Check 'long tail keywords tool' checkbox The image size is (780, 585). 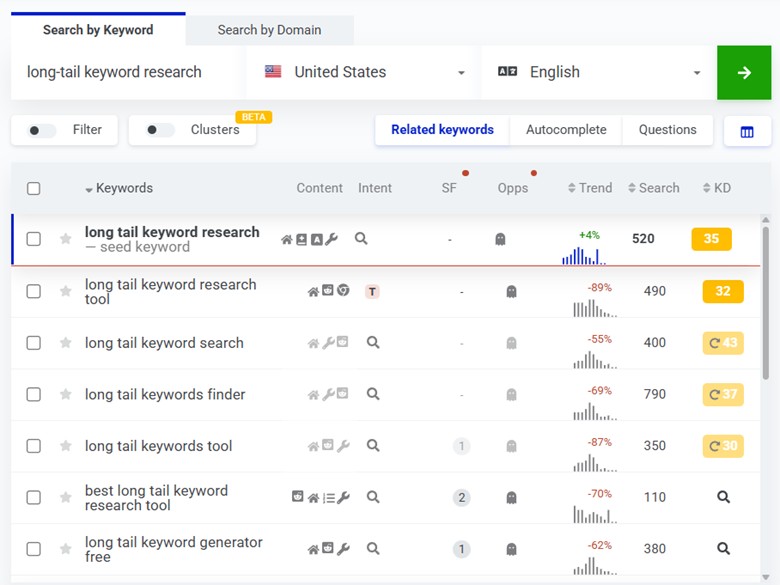click(x=33, y=446)
